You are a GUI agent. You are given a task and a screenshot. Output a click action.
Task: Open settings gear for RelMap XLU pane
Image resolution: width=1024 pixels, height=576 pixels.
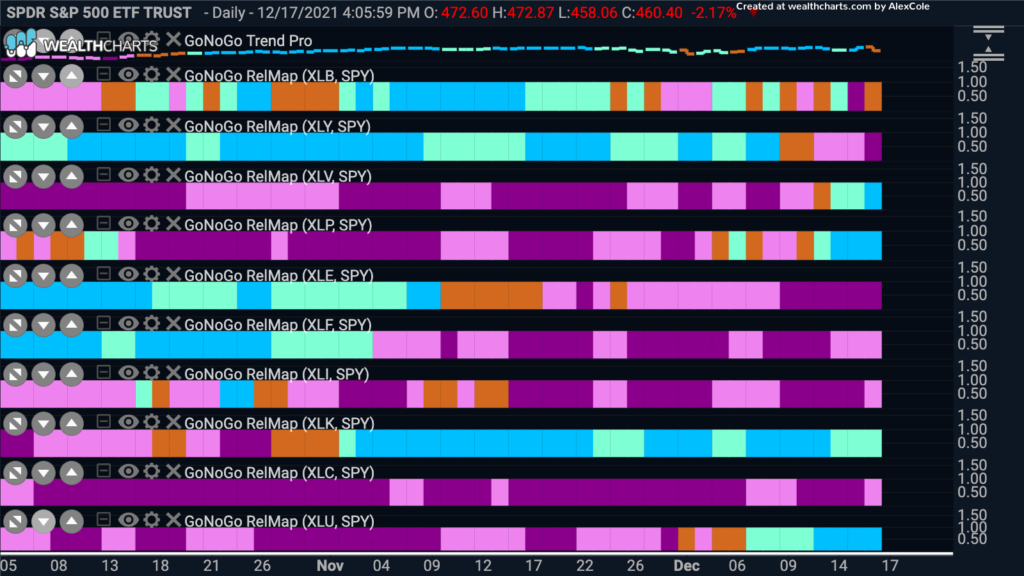[x=152, y=520]
